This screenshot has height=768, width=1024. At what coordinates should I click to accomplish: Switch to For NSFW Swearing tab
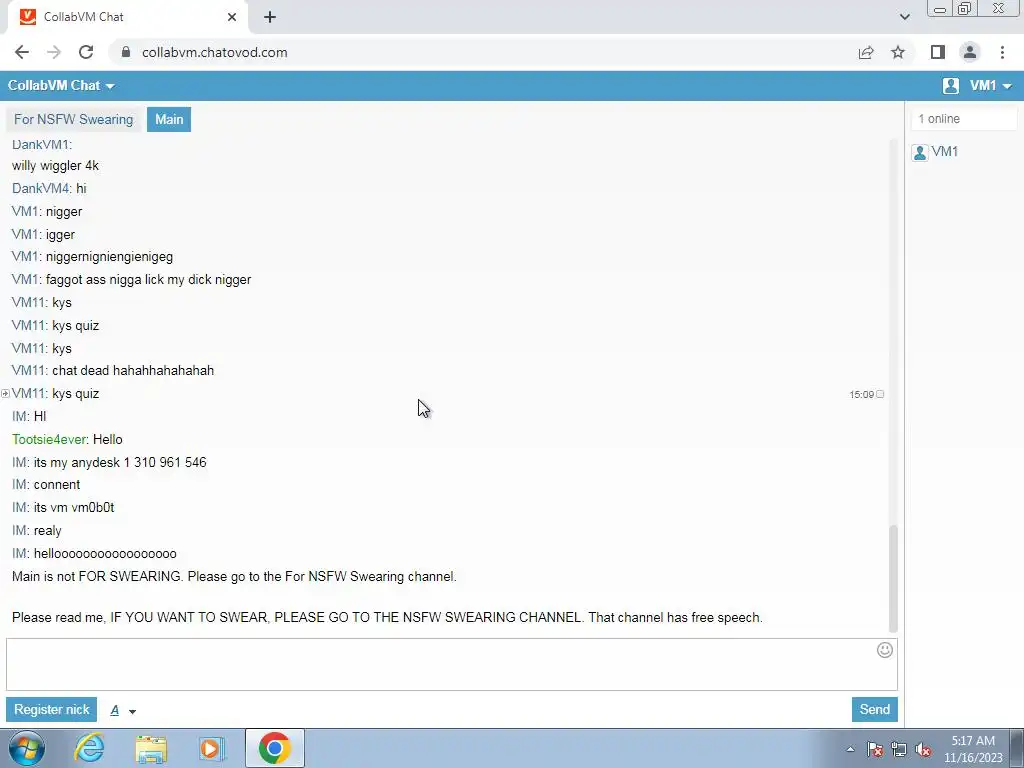[x=74, y=120]
